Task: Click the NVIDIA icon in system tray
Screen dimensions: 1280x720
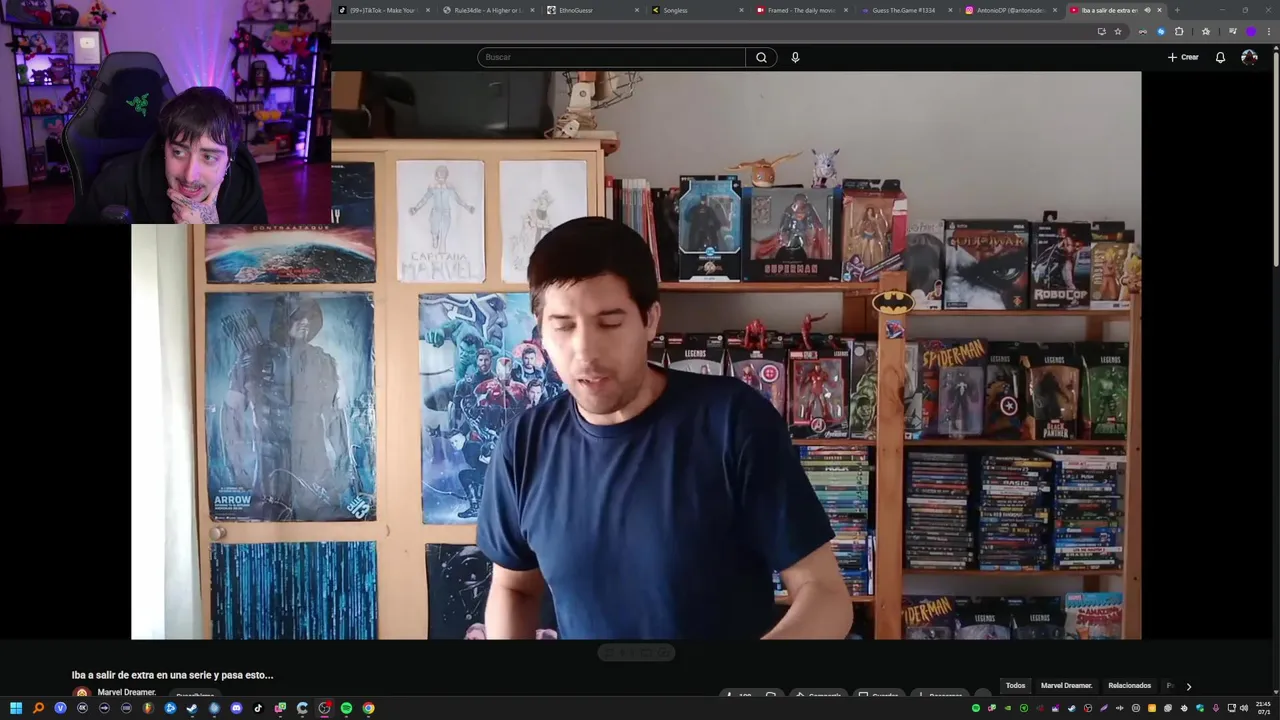Action: tap(1007, 708)
